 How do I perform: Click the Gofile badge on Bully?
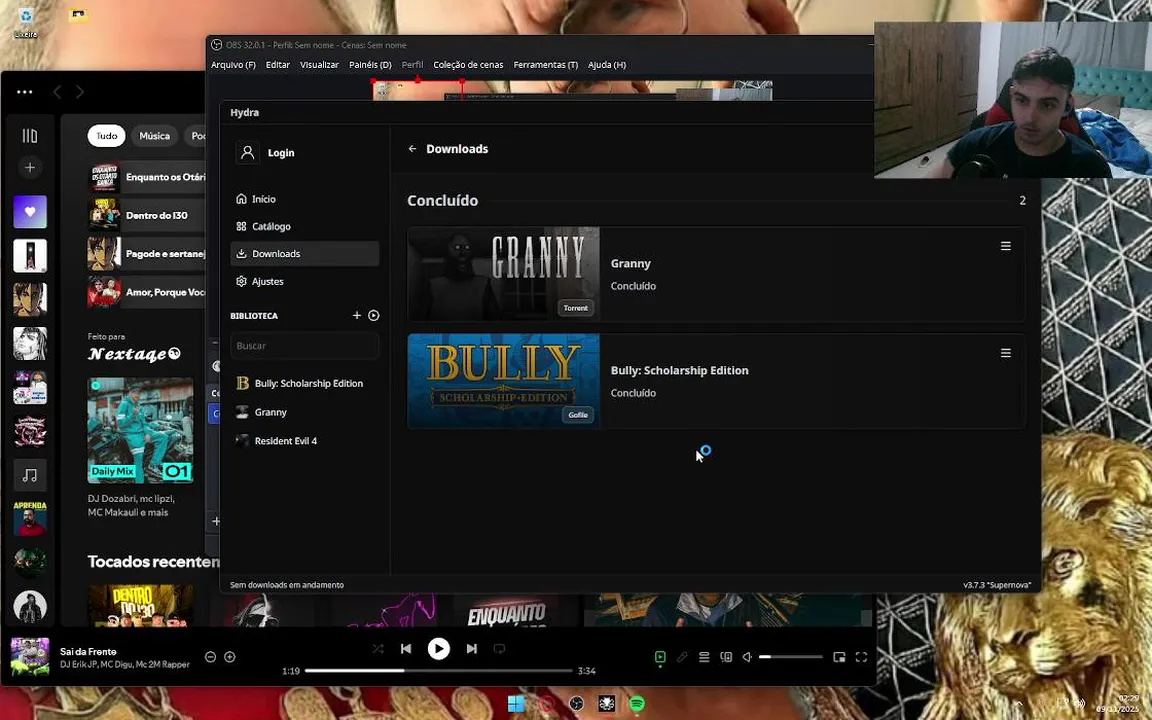pos(577,415)
